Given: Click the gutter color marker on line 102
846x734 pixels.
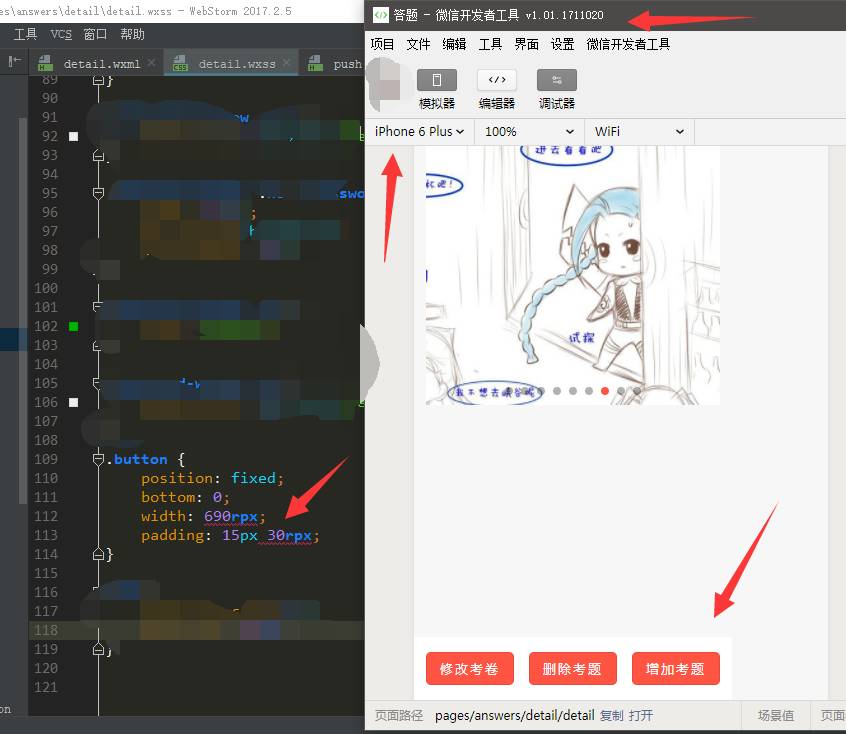Looking at the screenshot, I should (x=73, y=326).
